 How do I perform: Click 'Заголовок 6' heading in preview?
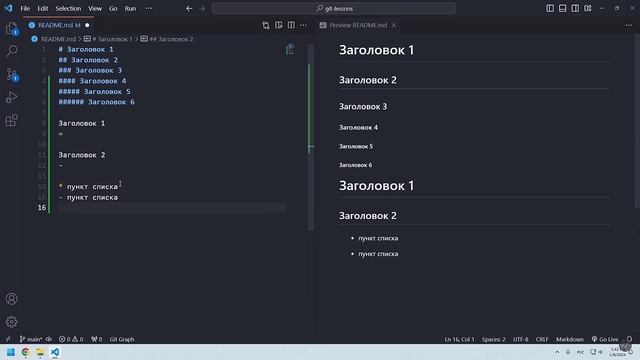click(356, 165)
